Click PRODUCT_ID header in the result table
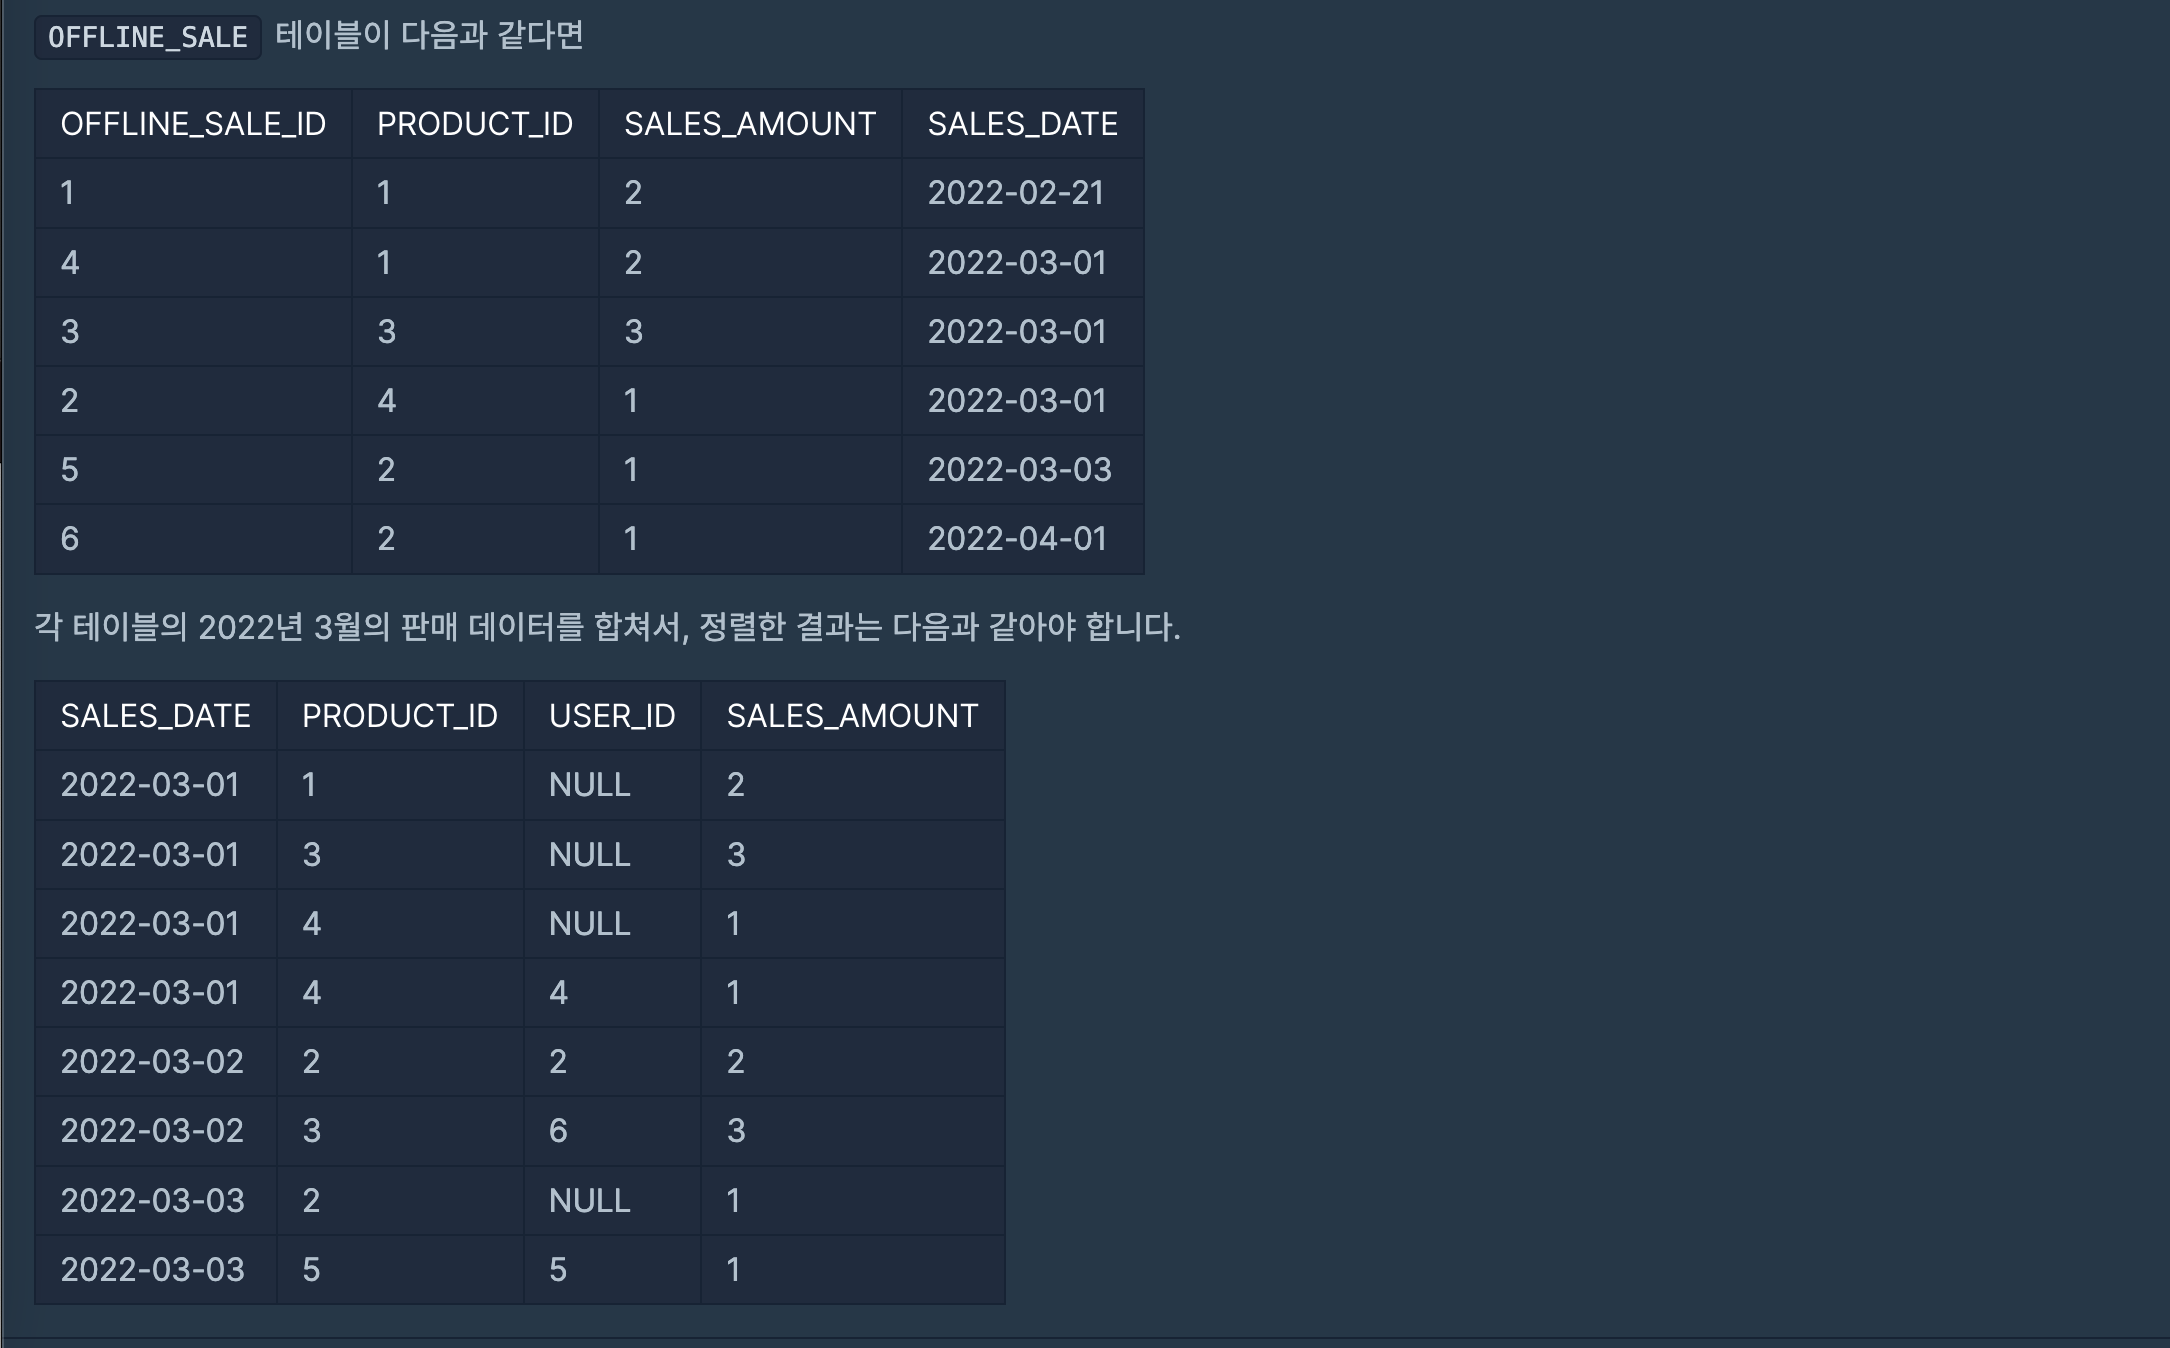This screenshot has width=2170, height=1348. click(399, 716)
